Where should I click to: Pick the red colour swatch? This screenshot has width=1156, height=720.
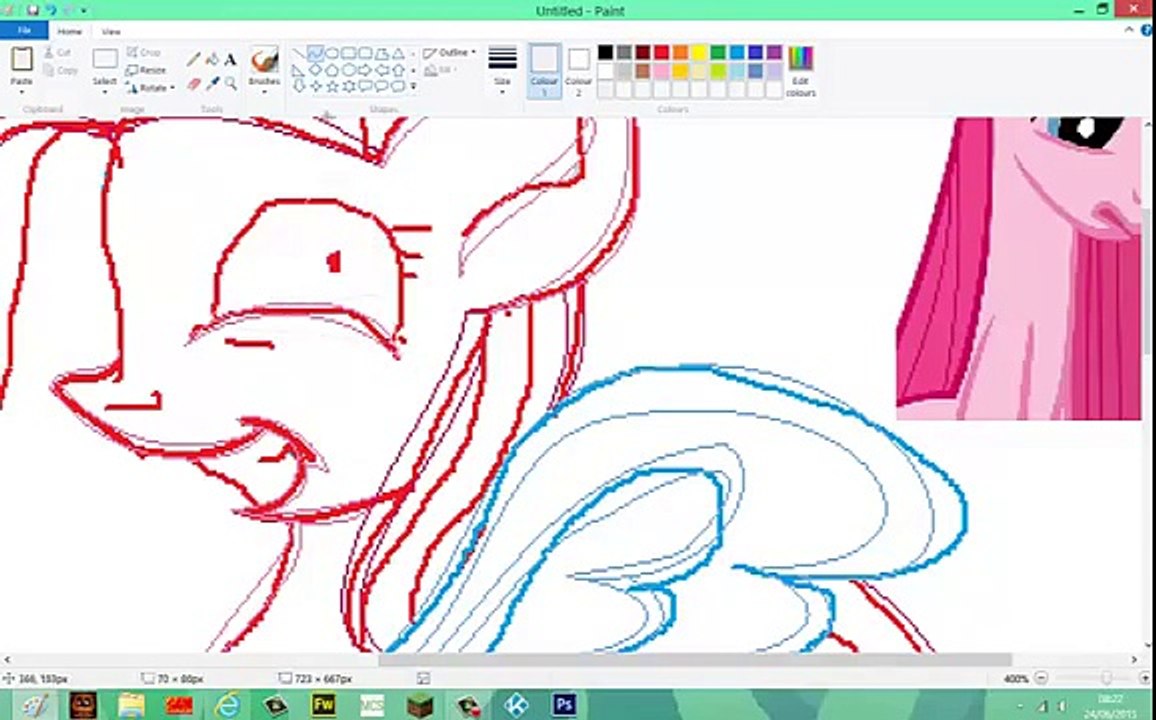pos(661,52)
